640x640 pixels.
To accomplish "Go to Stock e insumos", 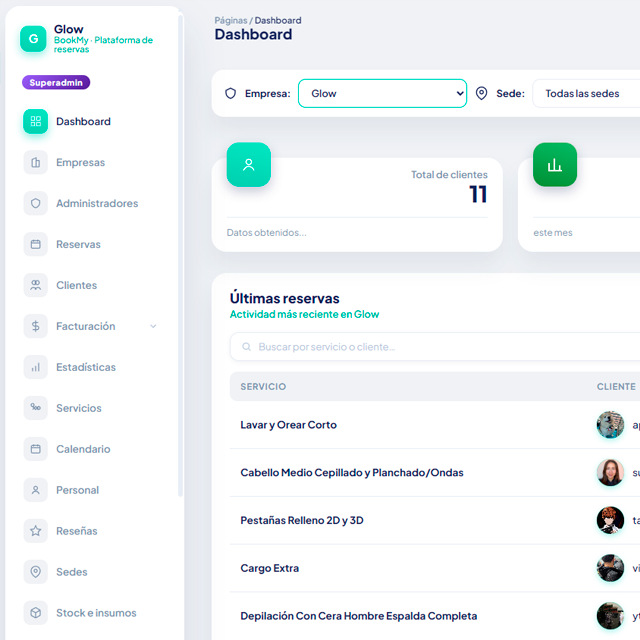I will [90, 613].
